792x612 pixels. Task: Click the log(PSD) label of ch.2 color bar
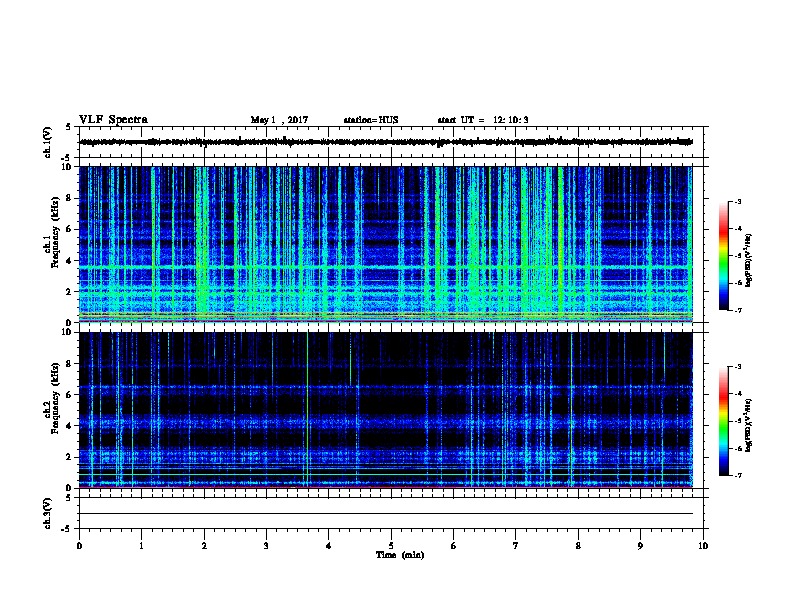click(748, 425)
